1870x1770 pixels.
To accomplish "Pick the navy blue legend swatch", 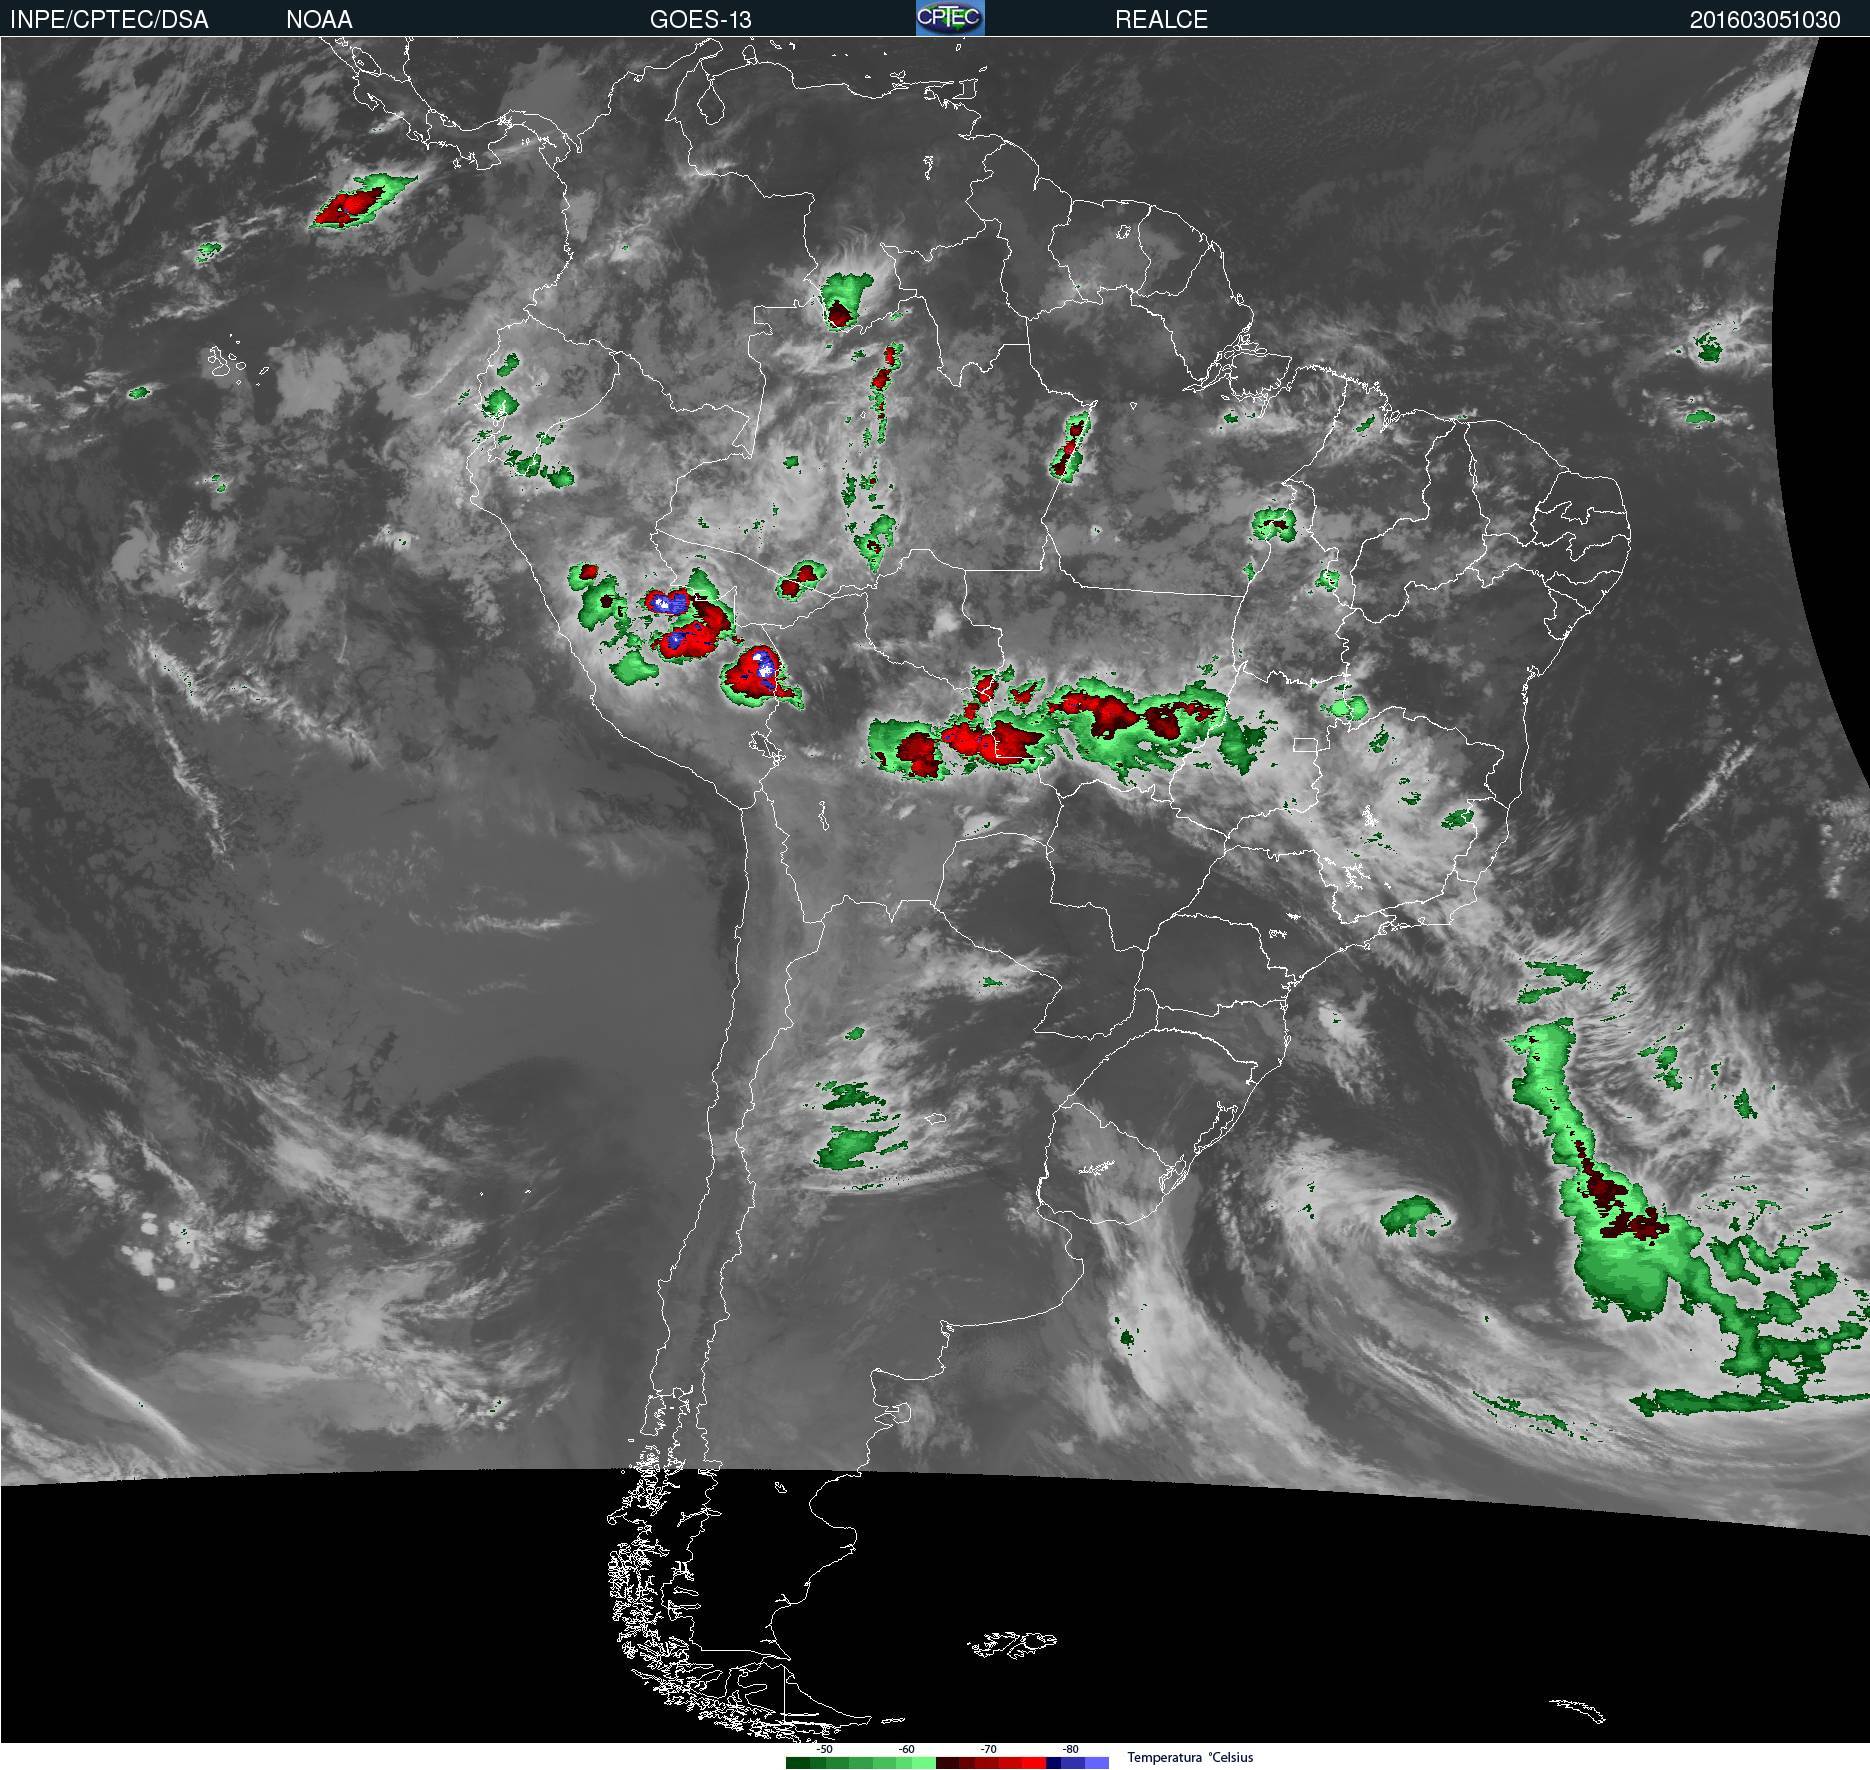I will (x=1053, y=1763).
